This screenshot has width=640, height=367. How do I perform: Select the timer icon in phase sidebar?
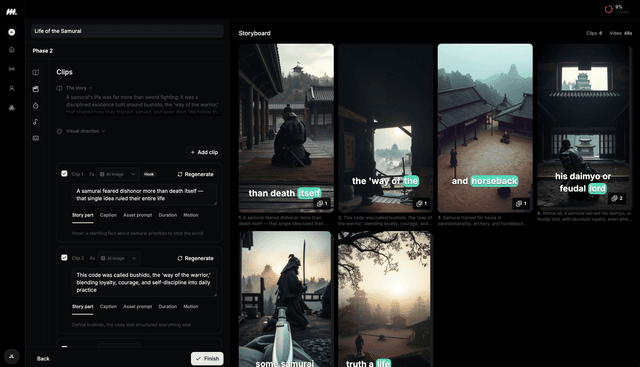36,105
